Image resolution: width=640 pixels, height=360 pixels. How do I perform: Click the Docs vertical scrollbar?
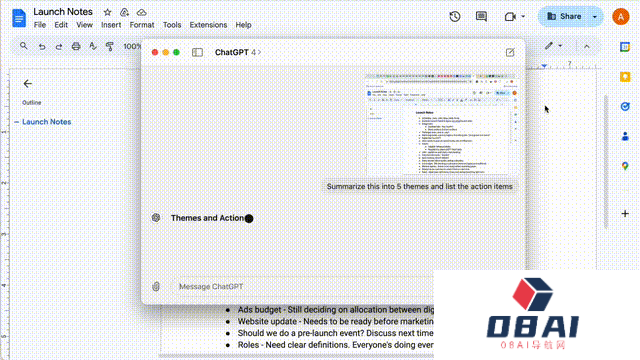pyautogui.click(x=606, y=161)
